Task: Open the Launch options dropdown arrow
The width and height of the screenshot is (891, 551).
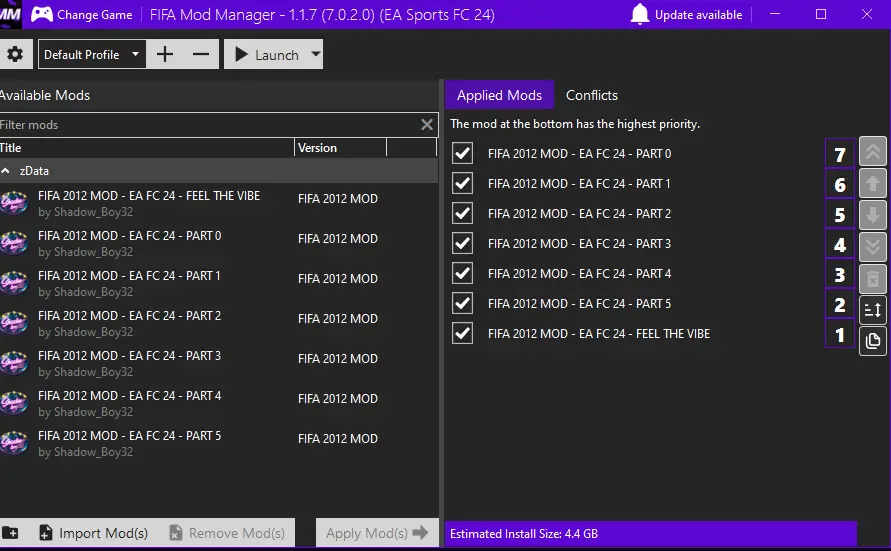Action: pyautogui.click(x=315, y=54)
